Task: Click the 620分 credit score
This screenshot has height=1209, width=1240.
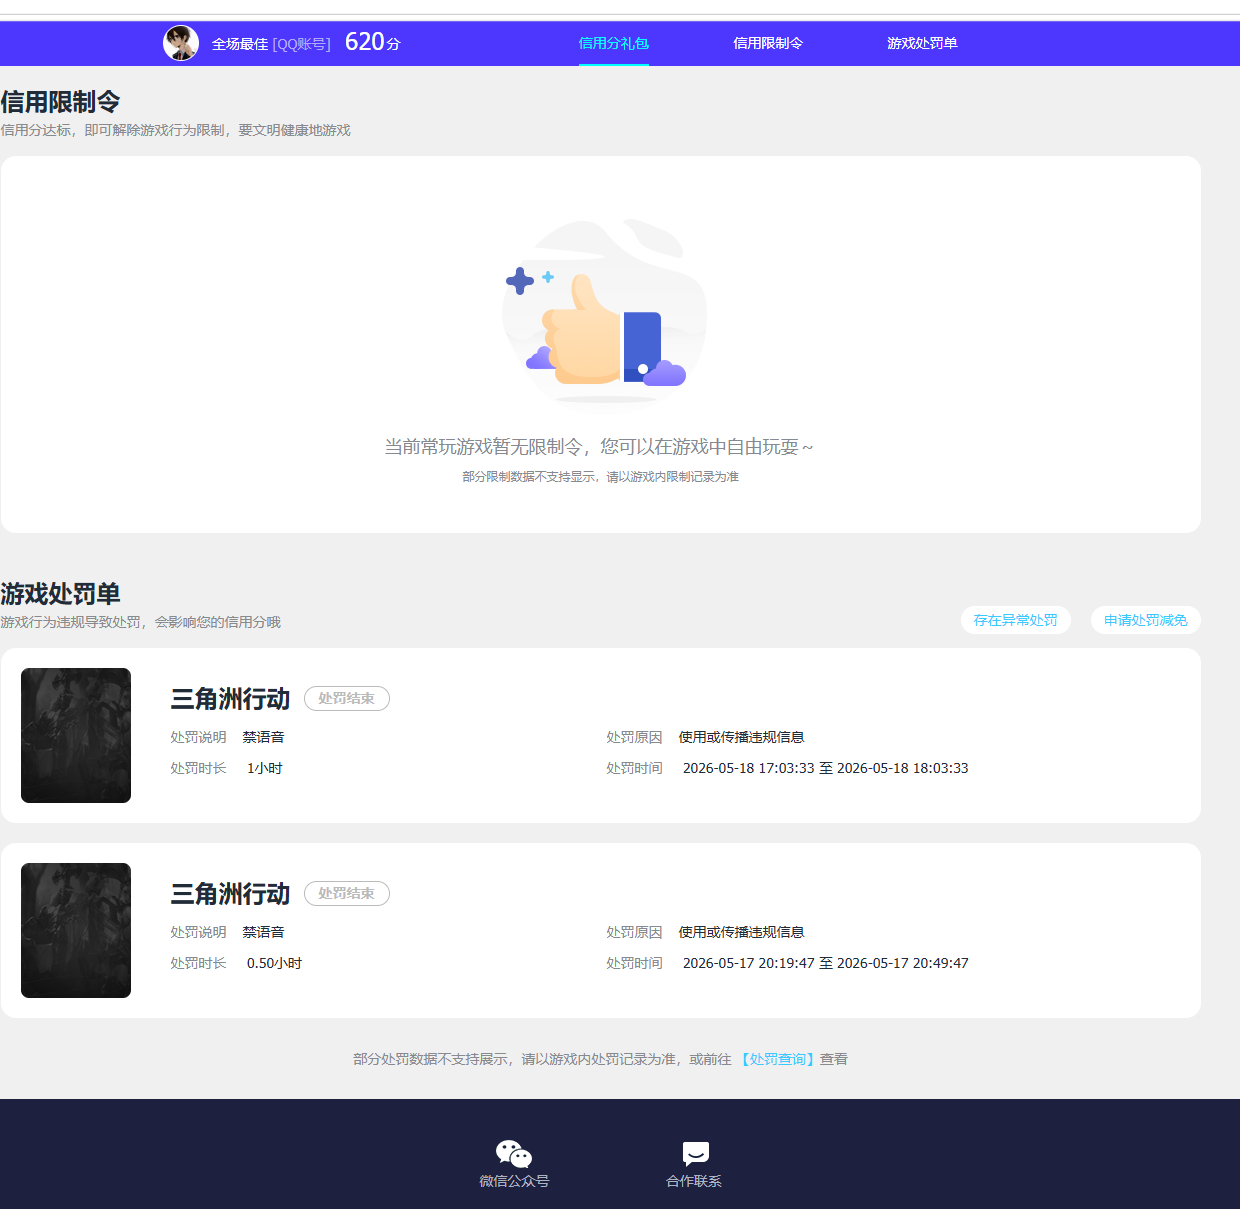Action: pyautogui.click(x=373, y=42)
